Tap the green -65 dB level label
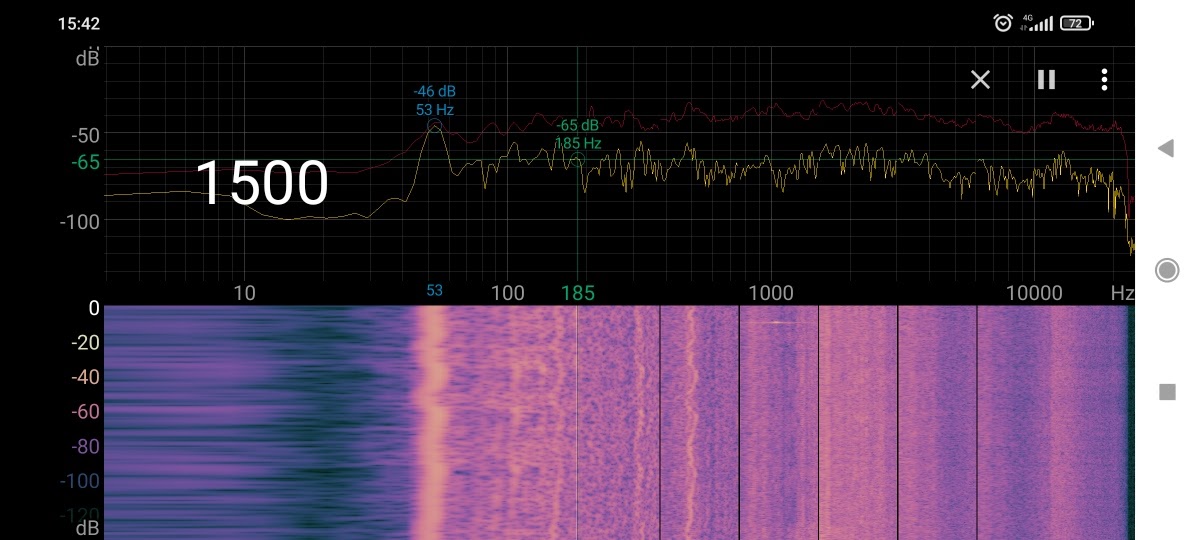Image resolution: width=1200 pixels, height=540 pixels. tap(86, 161)
